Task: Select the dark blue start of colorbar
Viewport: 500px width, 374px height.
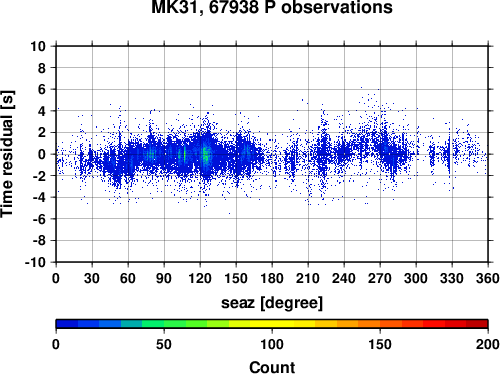Action: click(67, 324)
